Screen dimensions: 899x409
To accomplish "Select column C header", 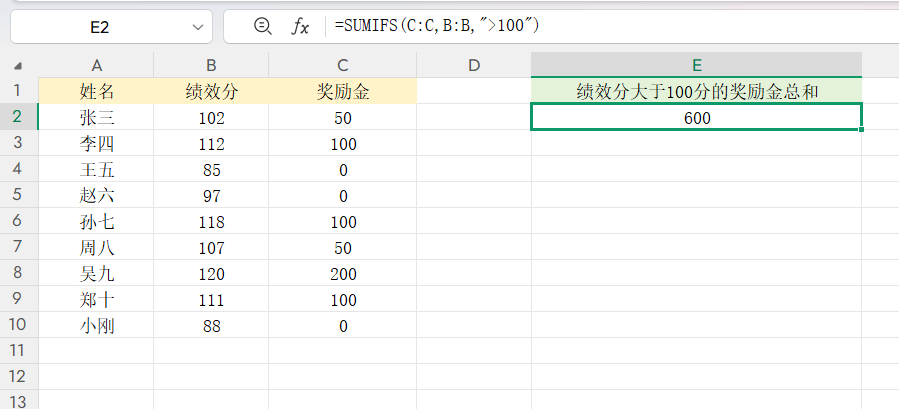I will [x=343, y=65].
